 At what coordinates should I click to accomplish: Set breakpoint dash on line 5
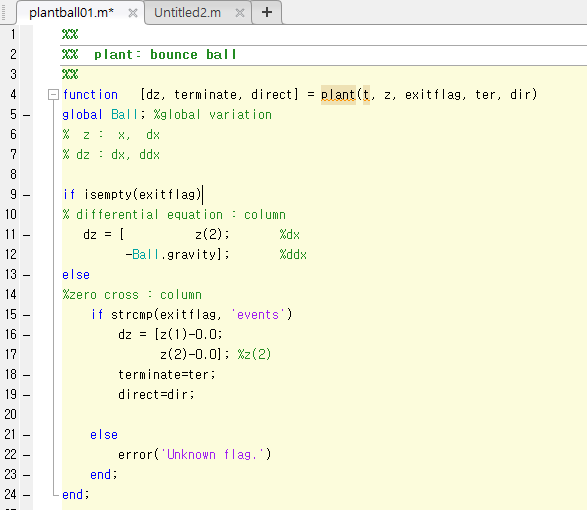pyautogui.click(x=26, y=115)
